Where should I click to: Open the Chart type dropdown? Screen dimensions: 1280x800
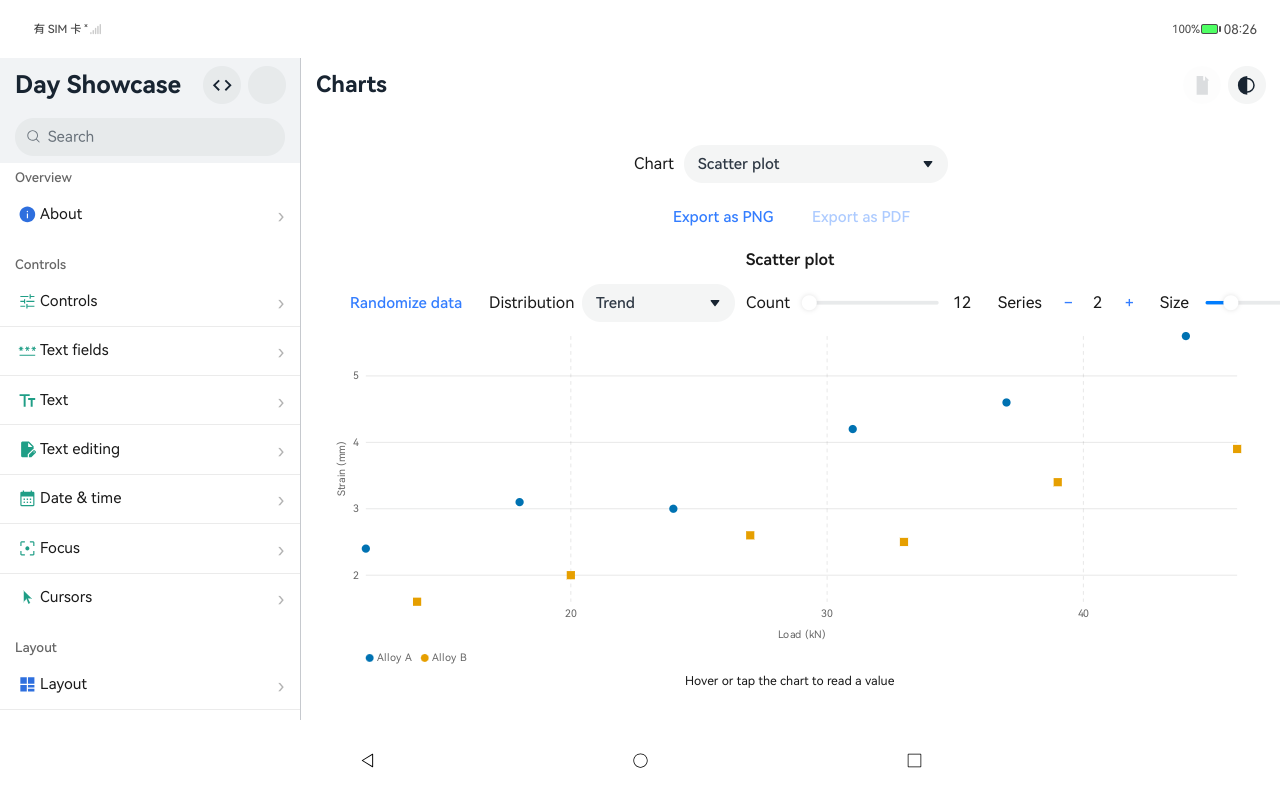point(816,164)
